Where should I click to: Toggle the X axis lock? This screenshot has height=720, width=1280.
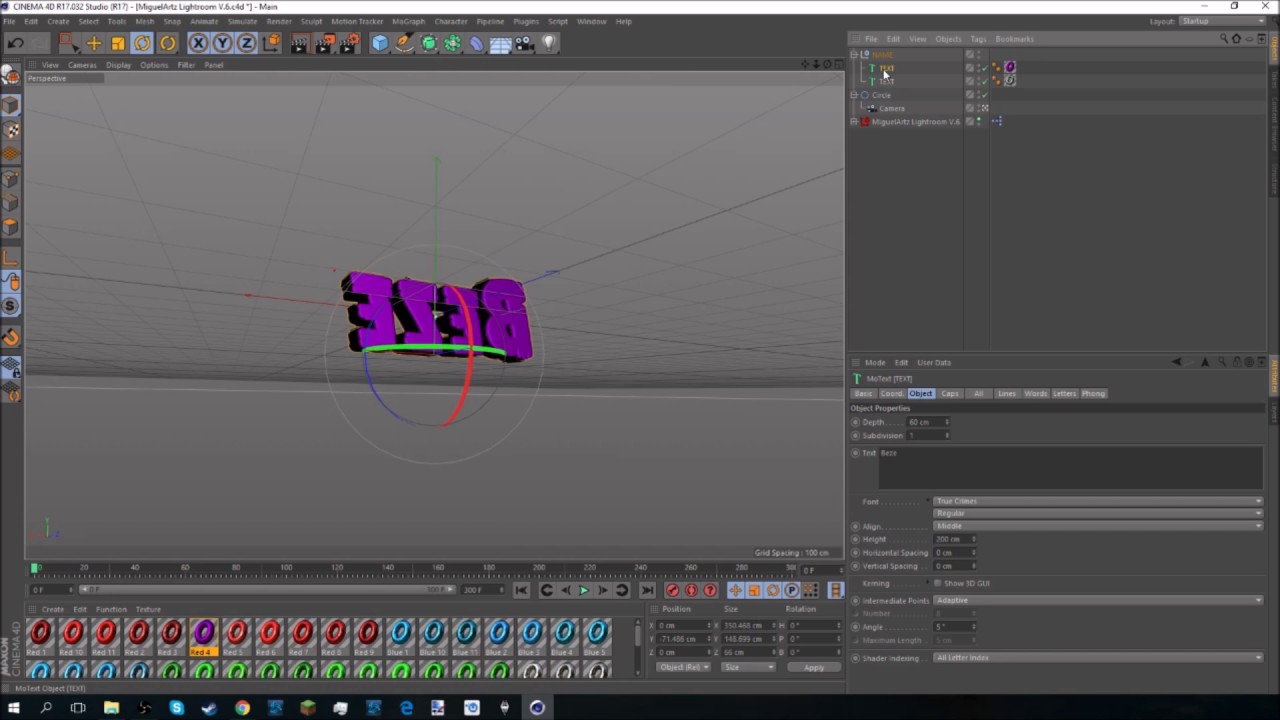[x=198, y=43]
